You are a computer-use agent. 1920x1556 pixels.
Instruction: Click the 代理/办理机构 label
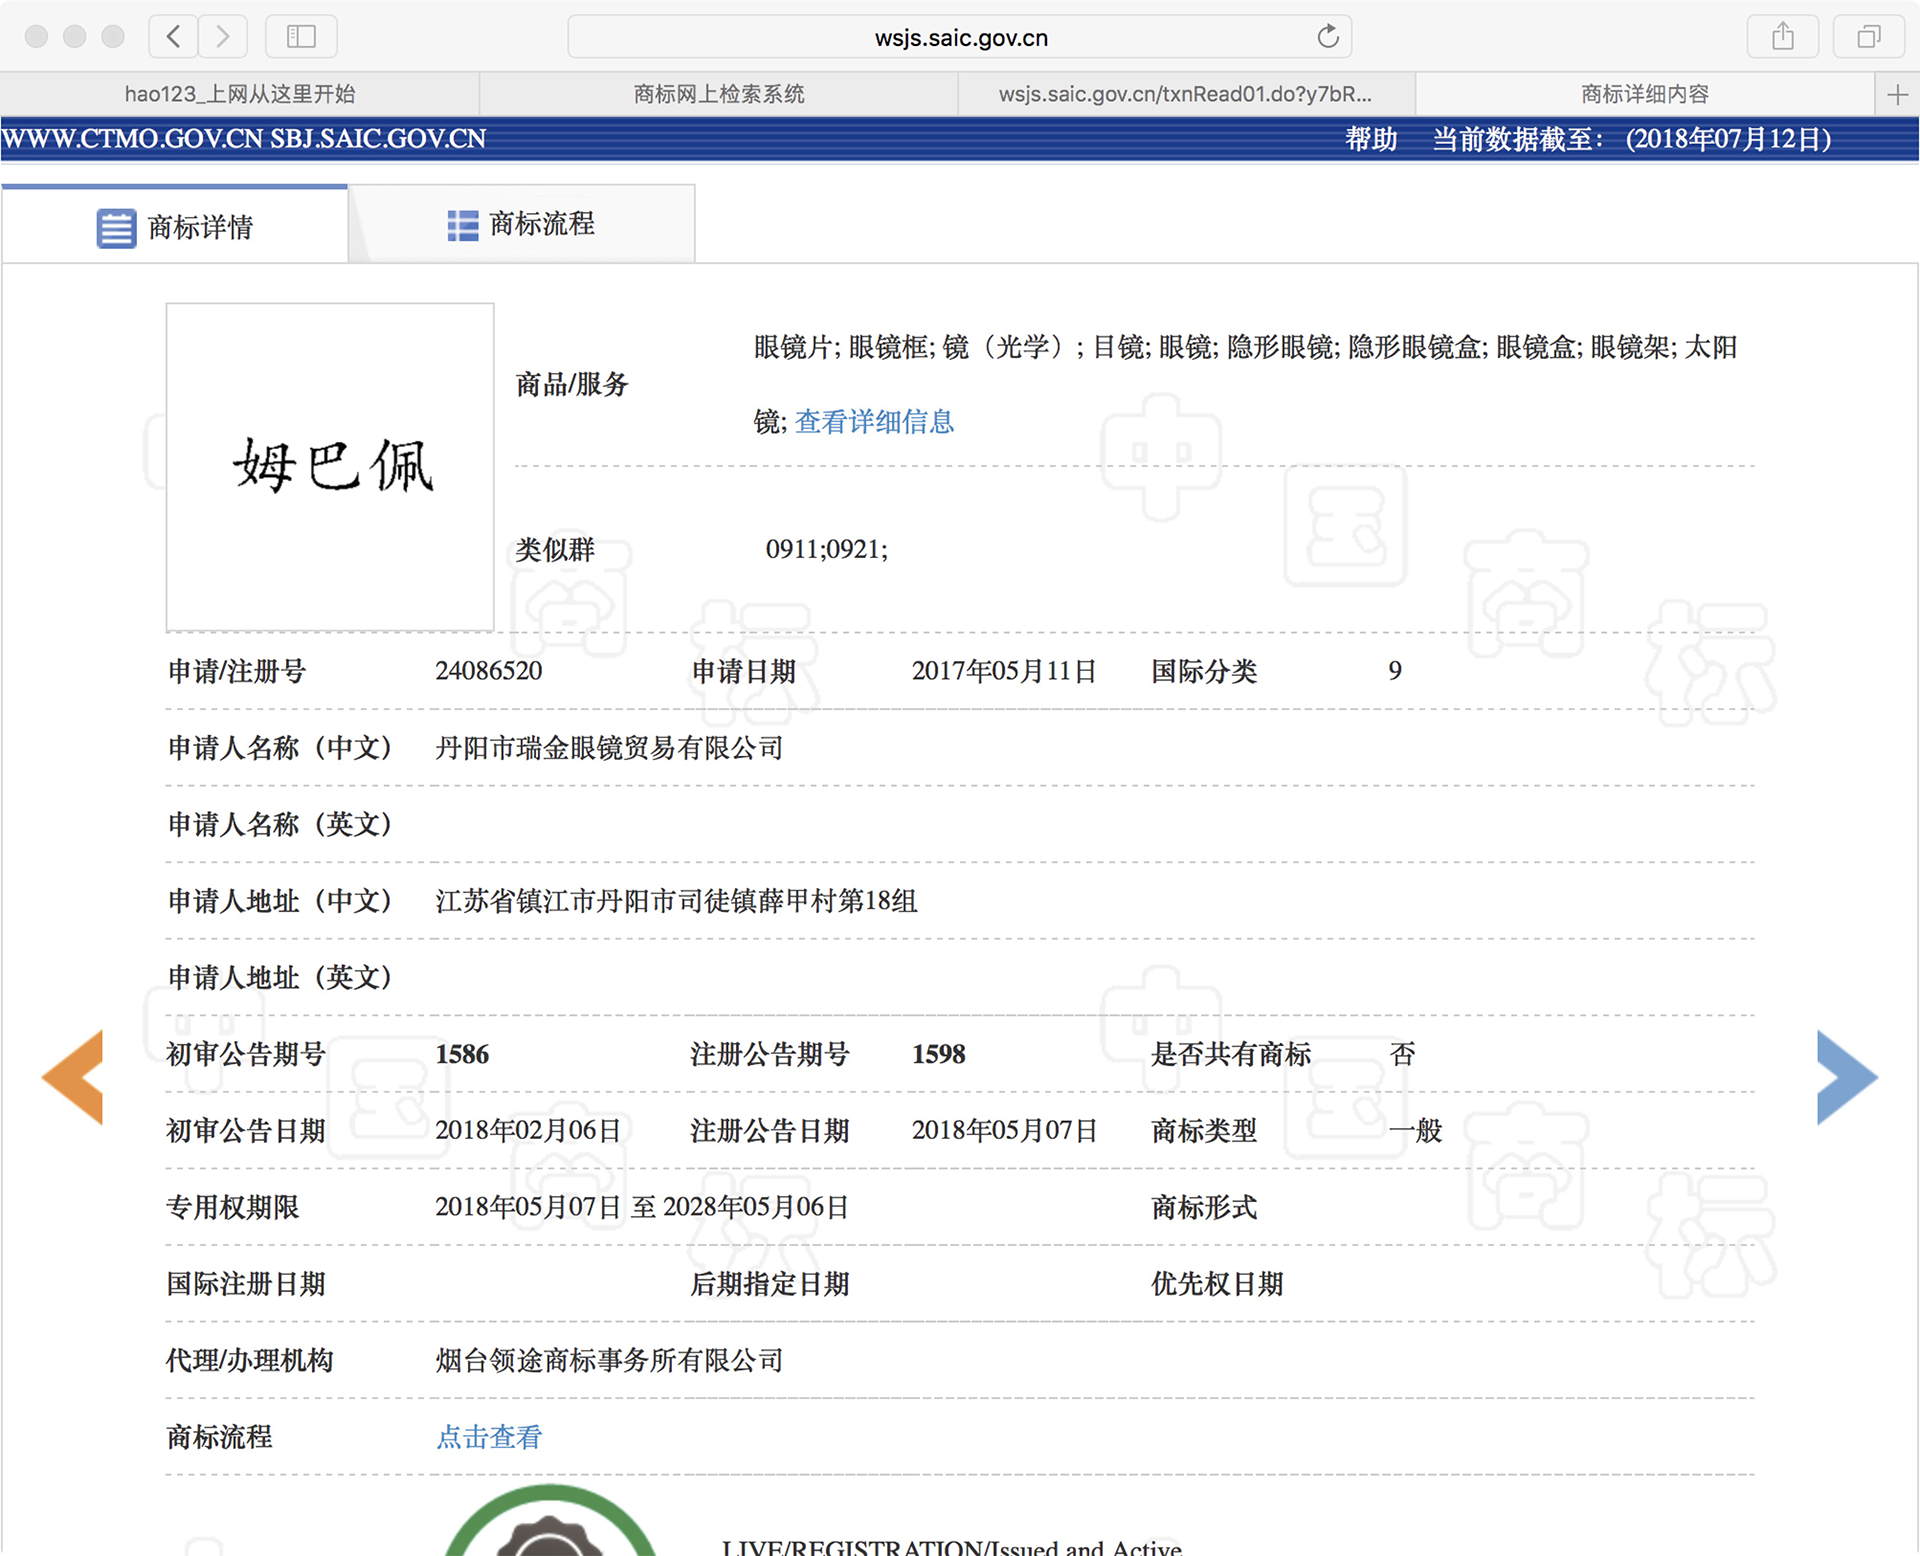coord(249,1360)
